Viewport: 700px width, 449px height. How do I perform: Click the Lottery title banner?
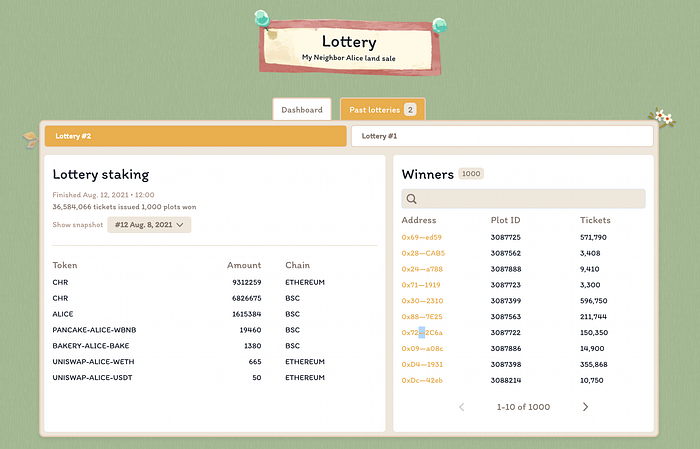[350, 47]
